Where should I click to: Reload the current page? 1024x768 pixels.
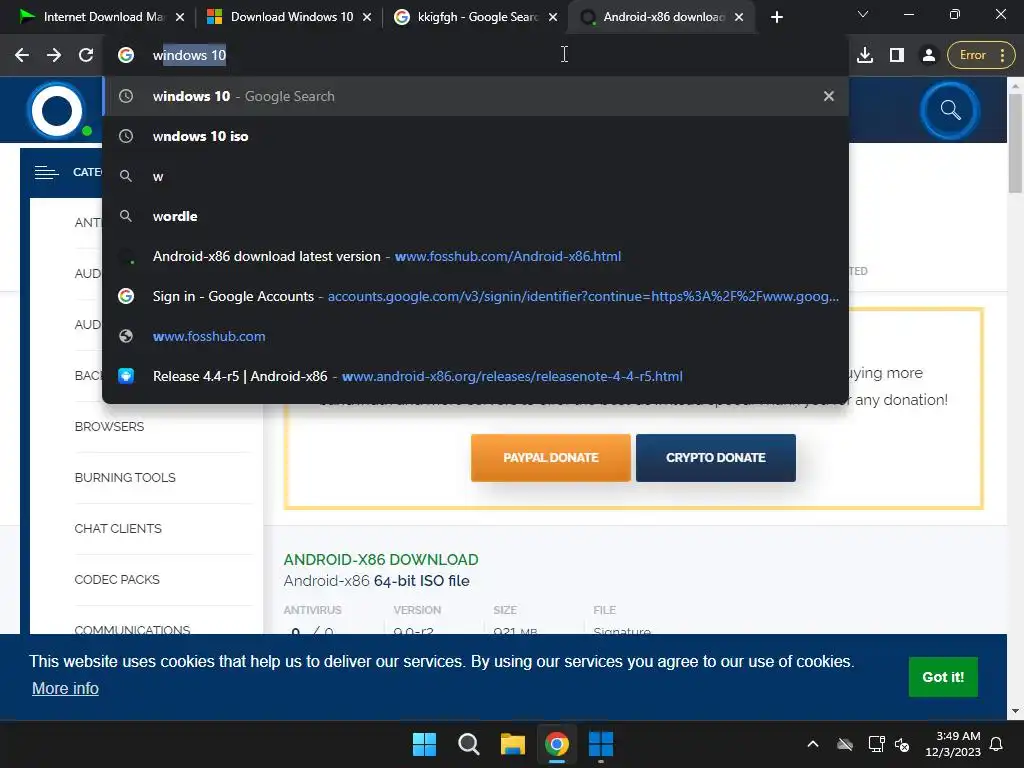click(86, 55)
